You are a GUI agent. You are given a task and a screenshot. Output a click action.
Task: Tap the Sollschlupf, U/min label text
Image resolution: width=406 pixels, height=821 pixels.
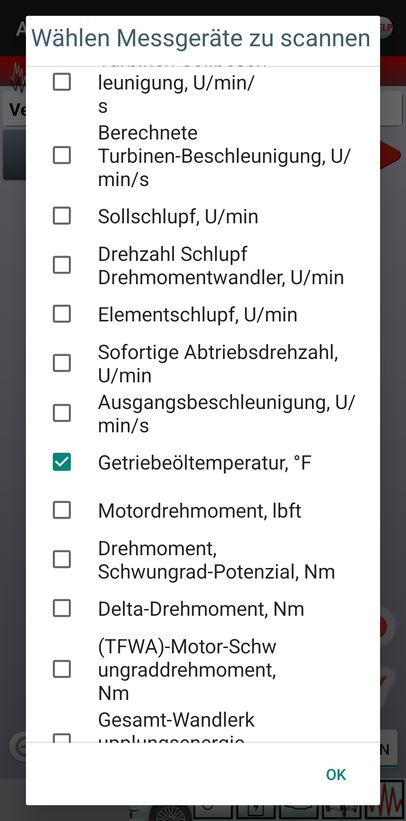[x=178, y=216]
